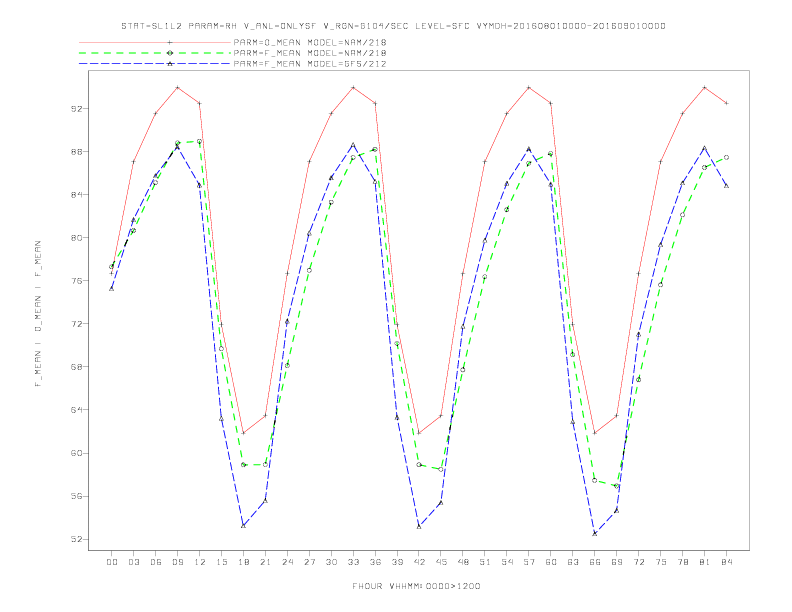The width and height of the screenshot is (792, 612).
Task: Click the 52 tick label on the vertical axis
Action: click(x=76, y=539)
